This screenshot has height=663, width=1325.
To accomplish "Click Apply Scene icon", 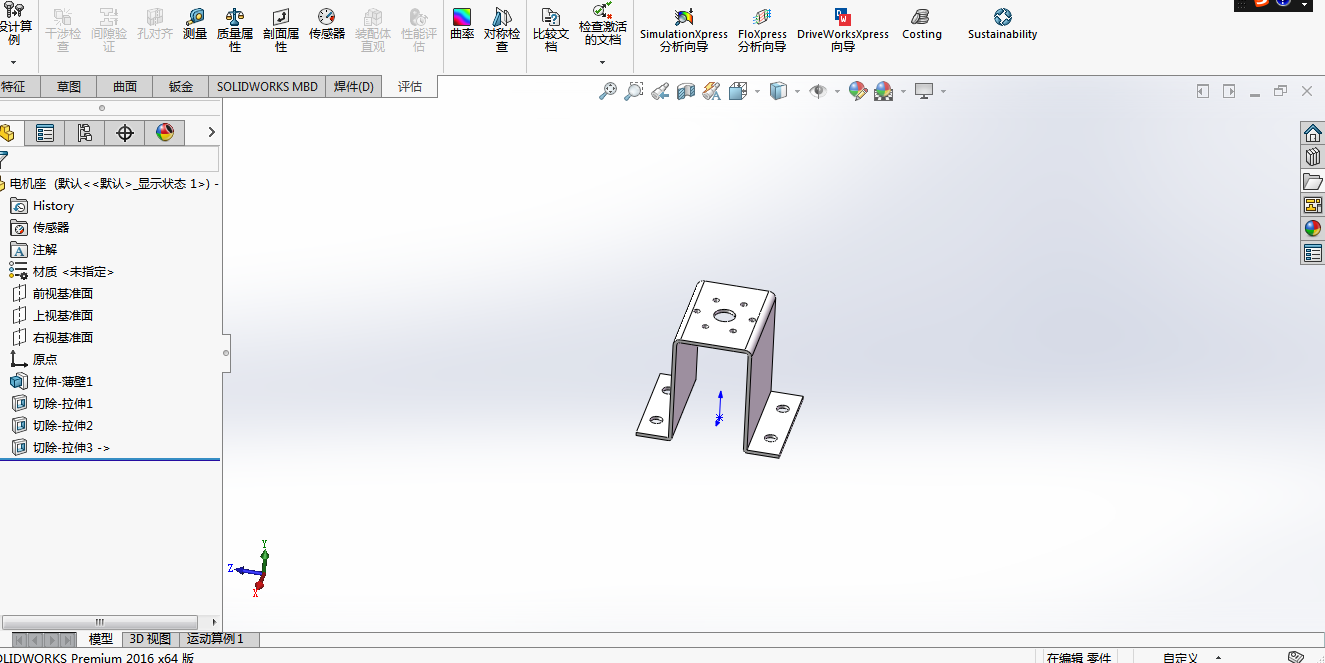I will 884,92.
